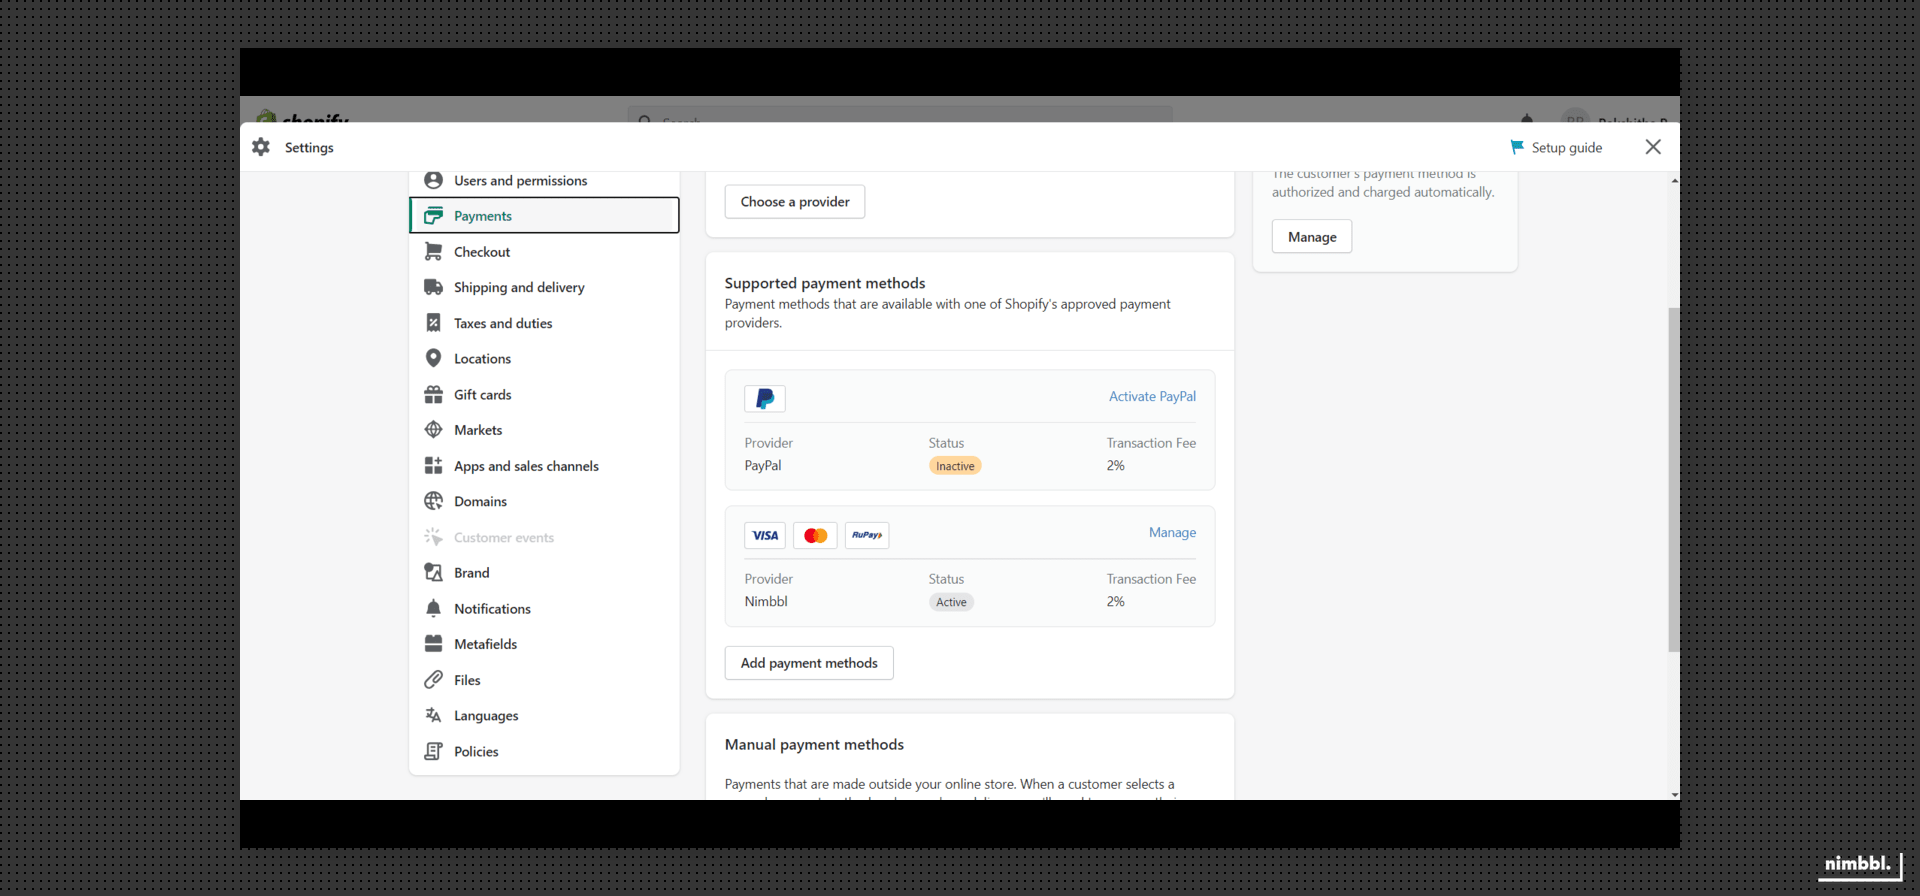
Task: Click the Visa card logo
Action: (765, 535)
